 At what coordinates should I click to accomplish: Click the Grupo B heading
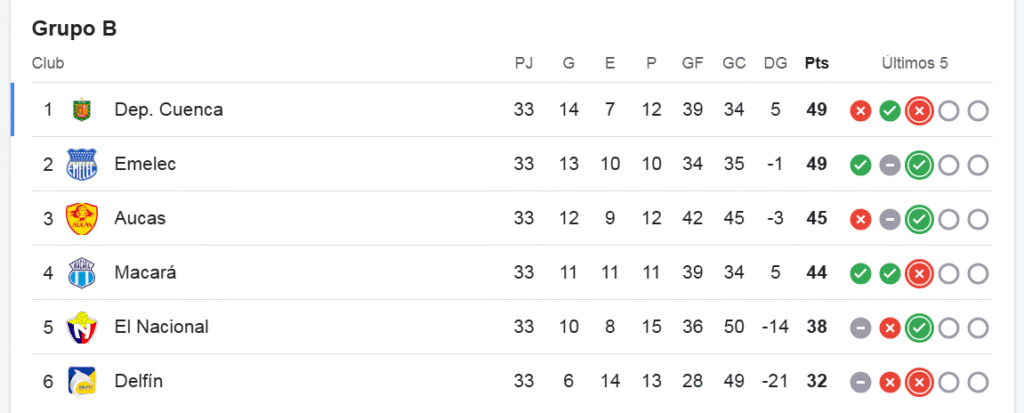click(74, 28)
